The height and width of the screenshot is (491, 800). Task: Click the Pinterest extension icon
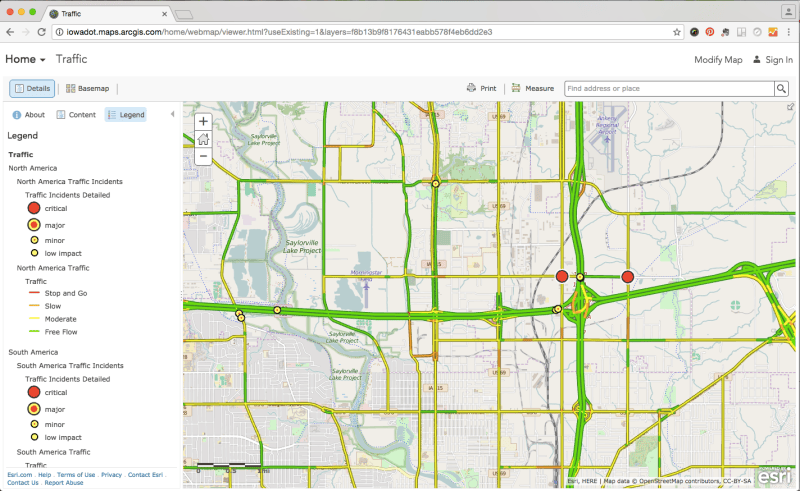tap(710, 32)
